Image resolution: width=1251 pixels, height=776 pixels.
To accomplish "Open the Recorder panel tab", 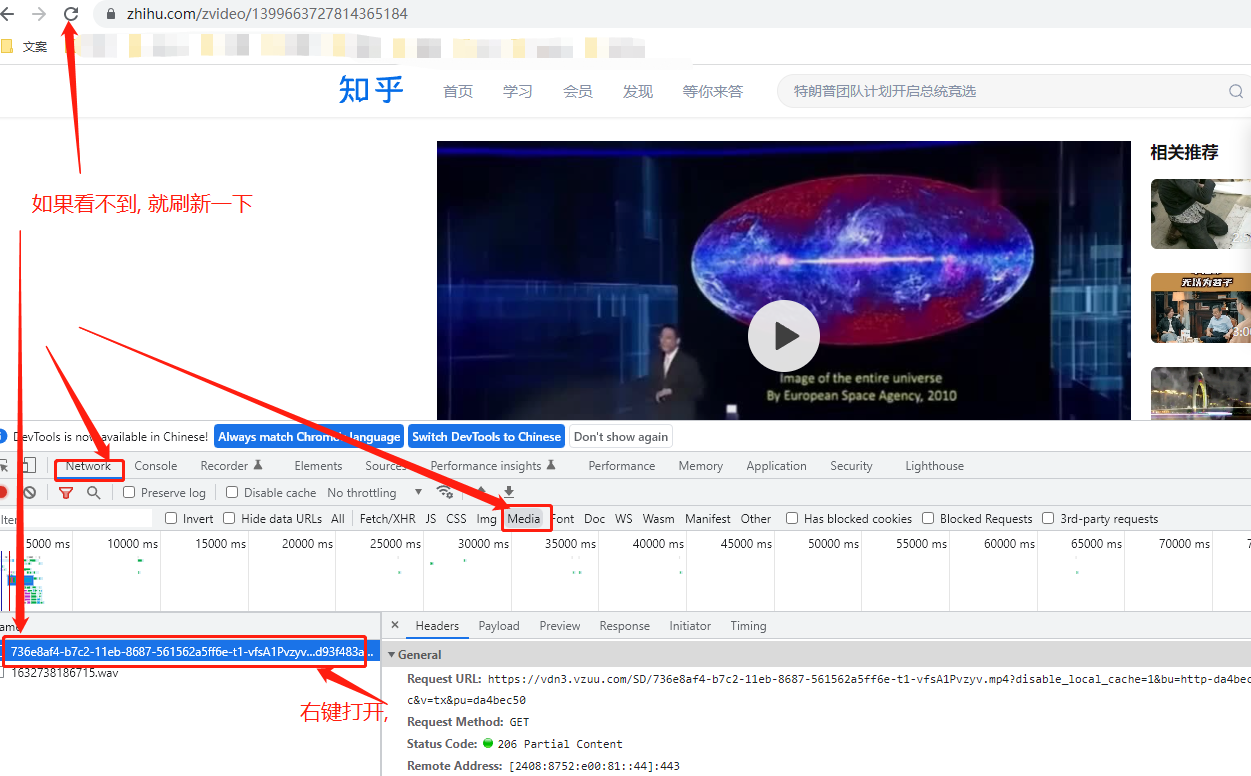I will coord(231,466).
